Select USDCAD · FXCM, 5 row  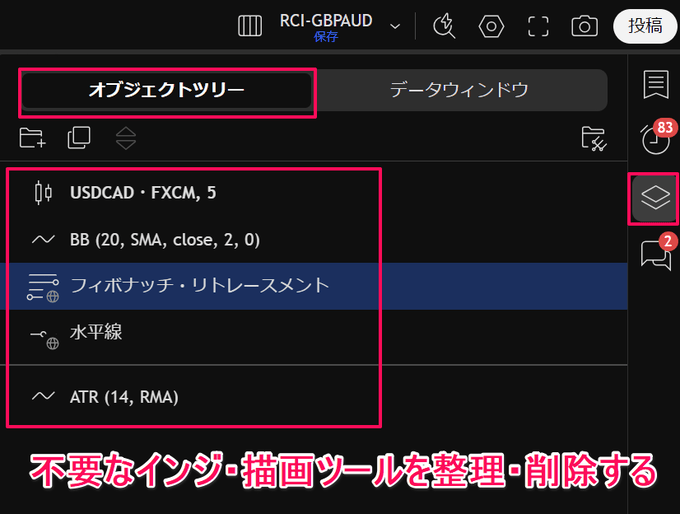pyautogui.click(x=314, y=193)
